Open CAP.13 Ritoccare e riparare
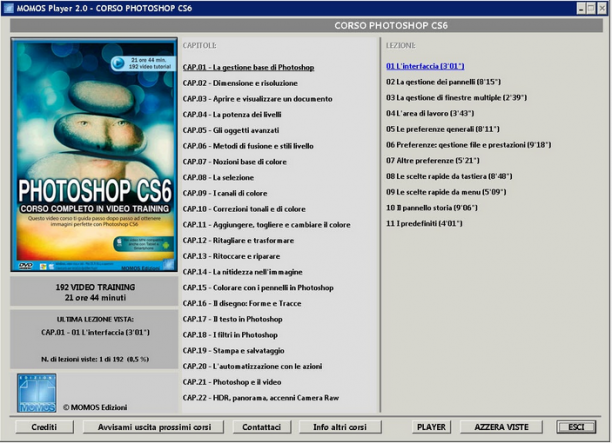The height and width of the screenshot is (443, 612). click(x=231, y=256)
